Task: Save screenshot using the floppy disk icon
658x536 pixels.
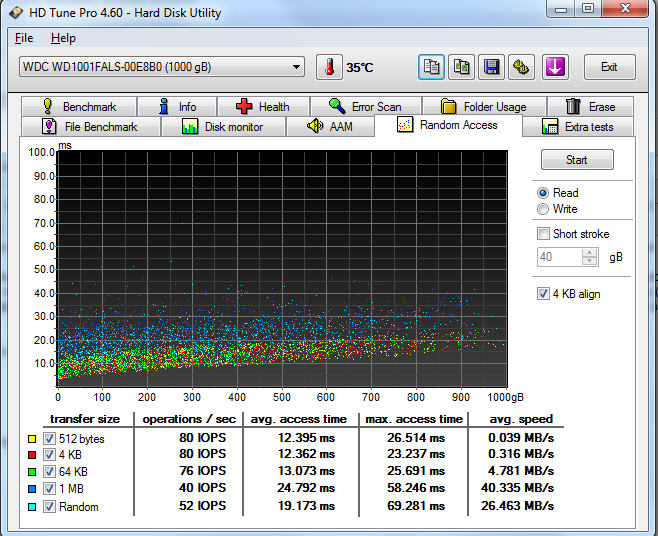Action: (x=491, y=67)
